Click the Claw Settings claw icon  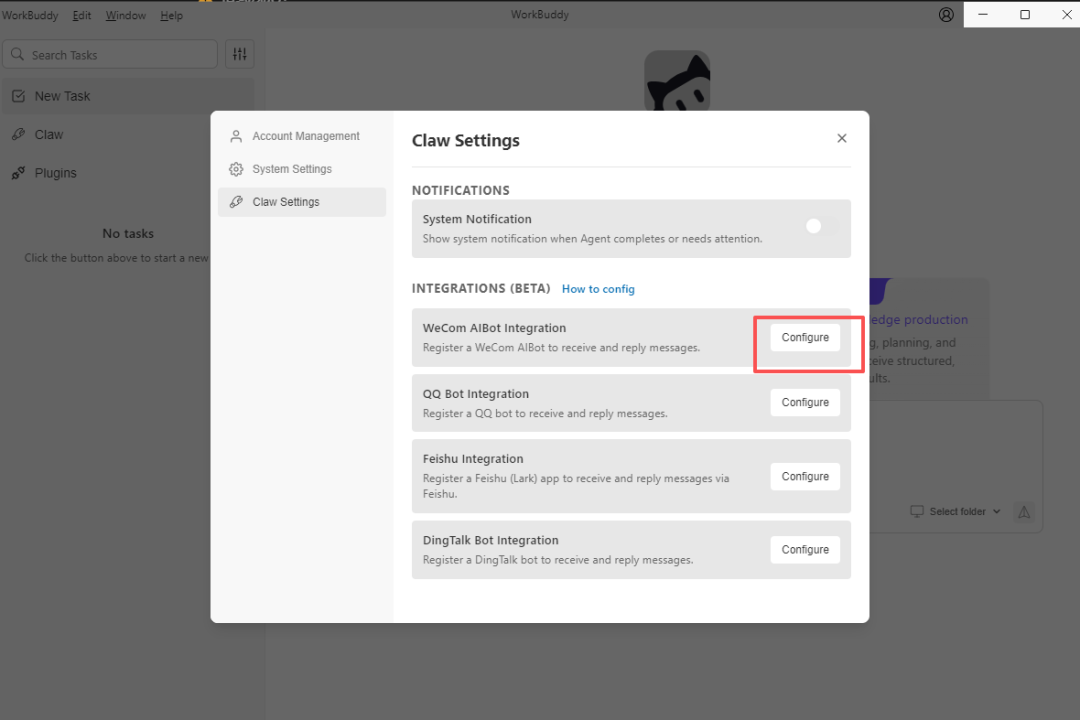coord(236,202)
